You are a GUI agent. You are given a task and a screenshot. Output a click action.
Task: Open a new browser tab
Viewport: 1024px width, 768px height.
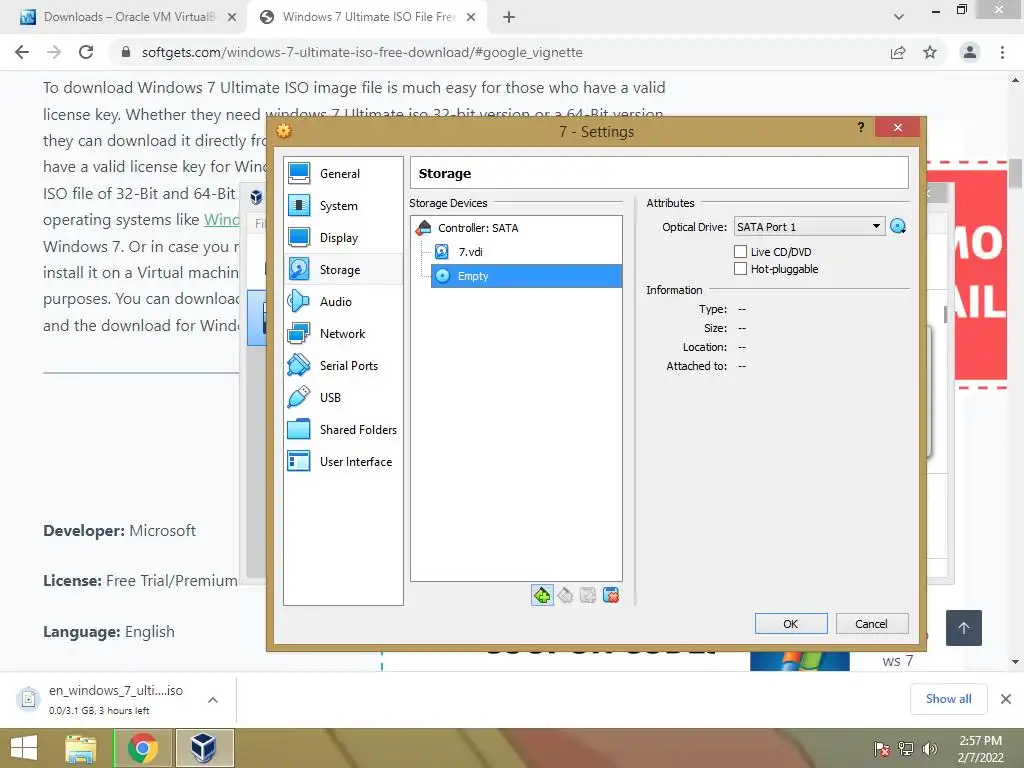pyautogui.click(x=509, y=18)
